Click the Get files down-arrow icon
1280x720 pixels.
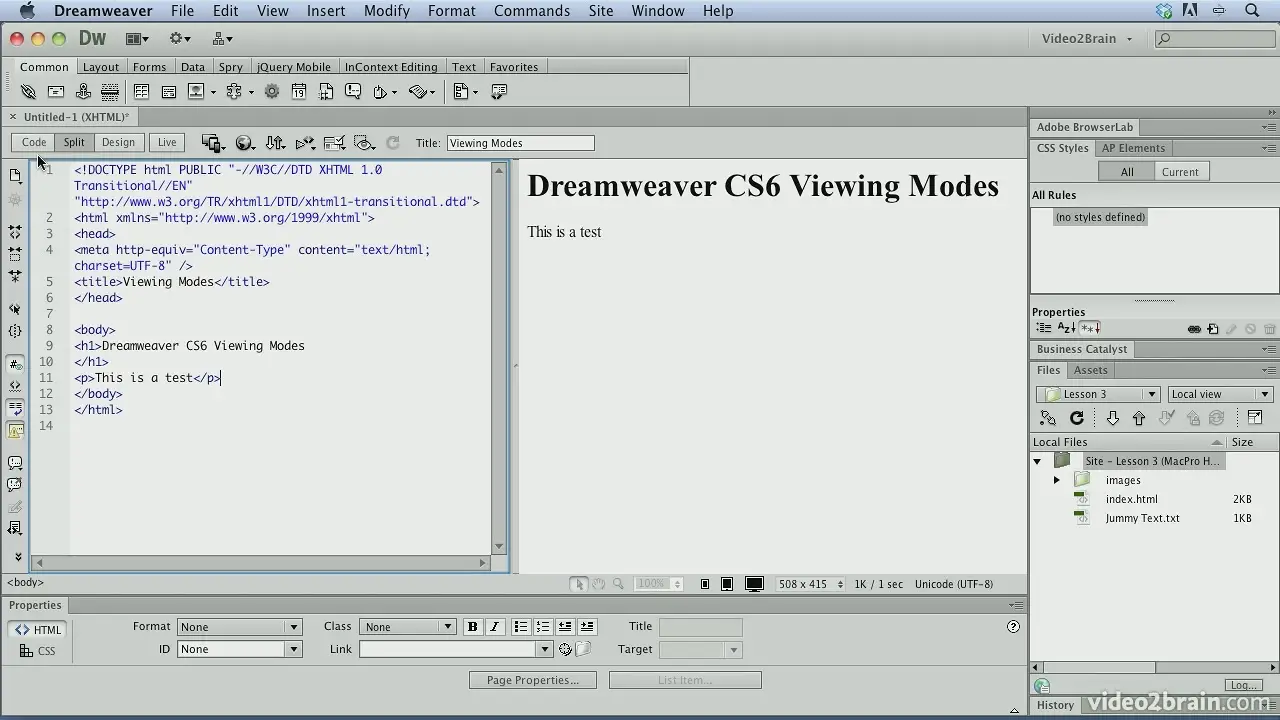click(x=1112, y=418)
